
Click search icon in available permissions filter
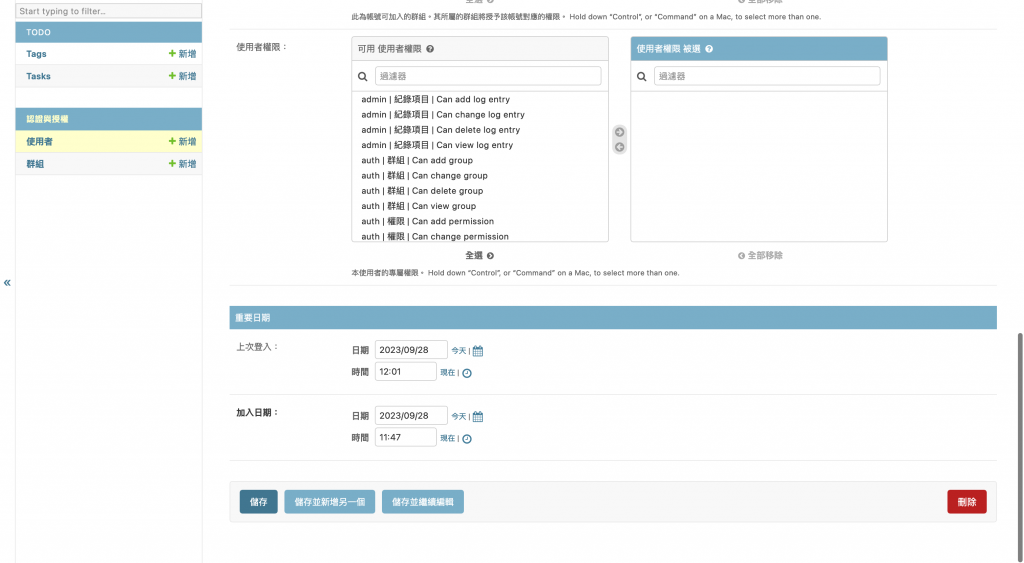[362, 76]
